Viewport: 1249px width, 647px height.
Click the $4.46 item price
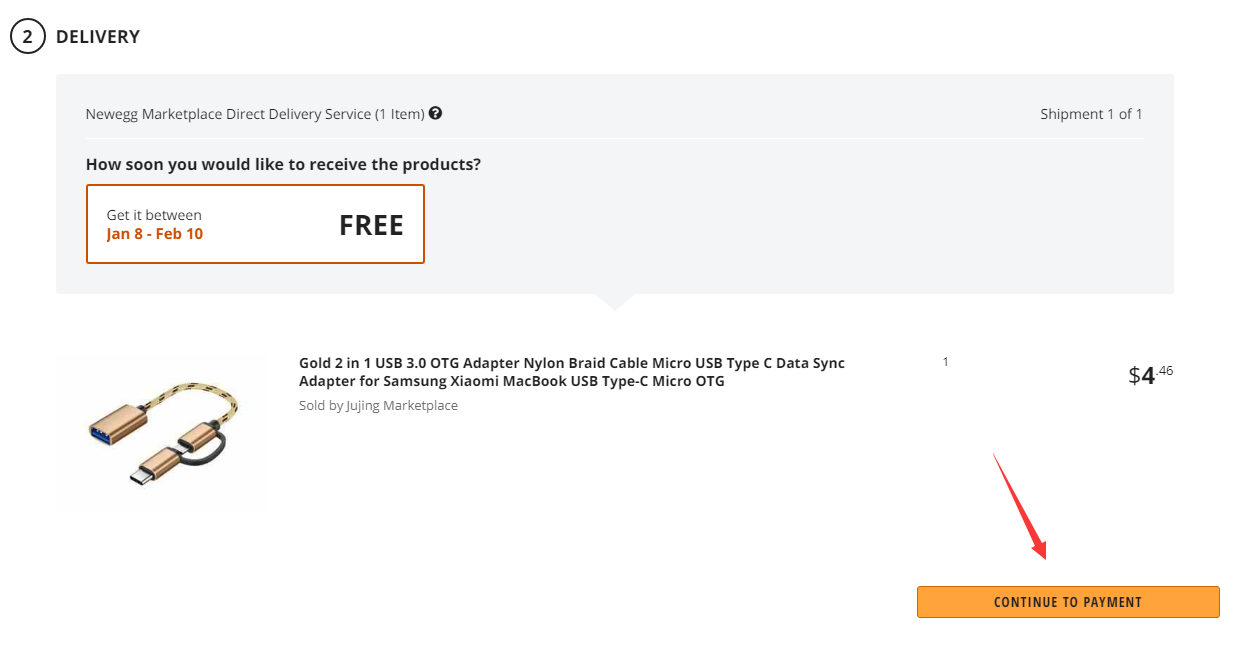tap(1150, 375)
